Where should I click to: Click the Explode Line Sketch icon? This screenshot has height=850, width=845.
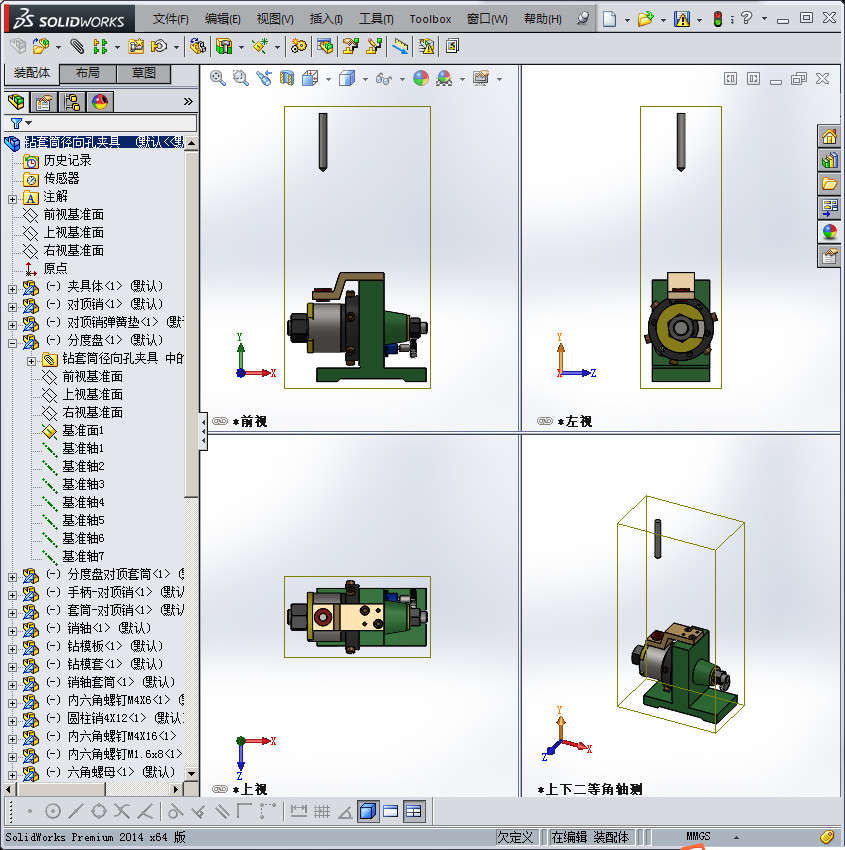pyautogui.click(x=374, y=47)
